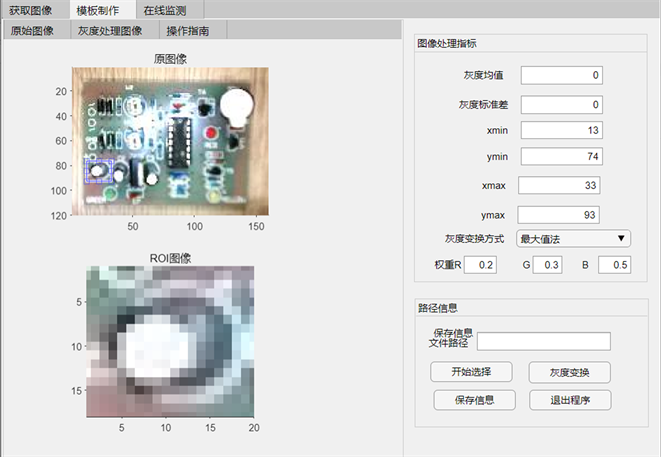Screen dimensions: 661x457
Task: Click the xmin input field
Action: (562, 130)
